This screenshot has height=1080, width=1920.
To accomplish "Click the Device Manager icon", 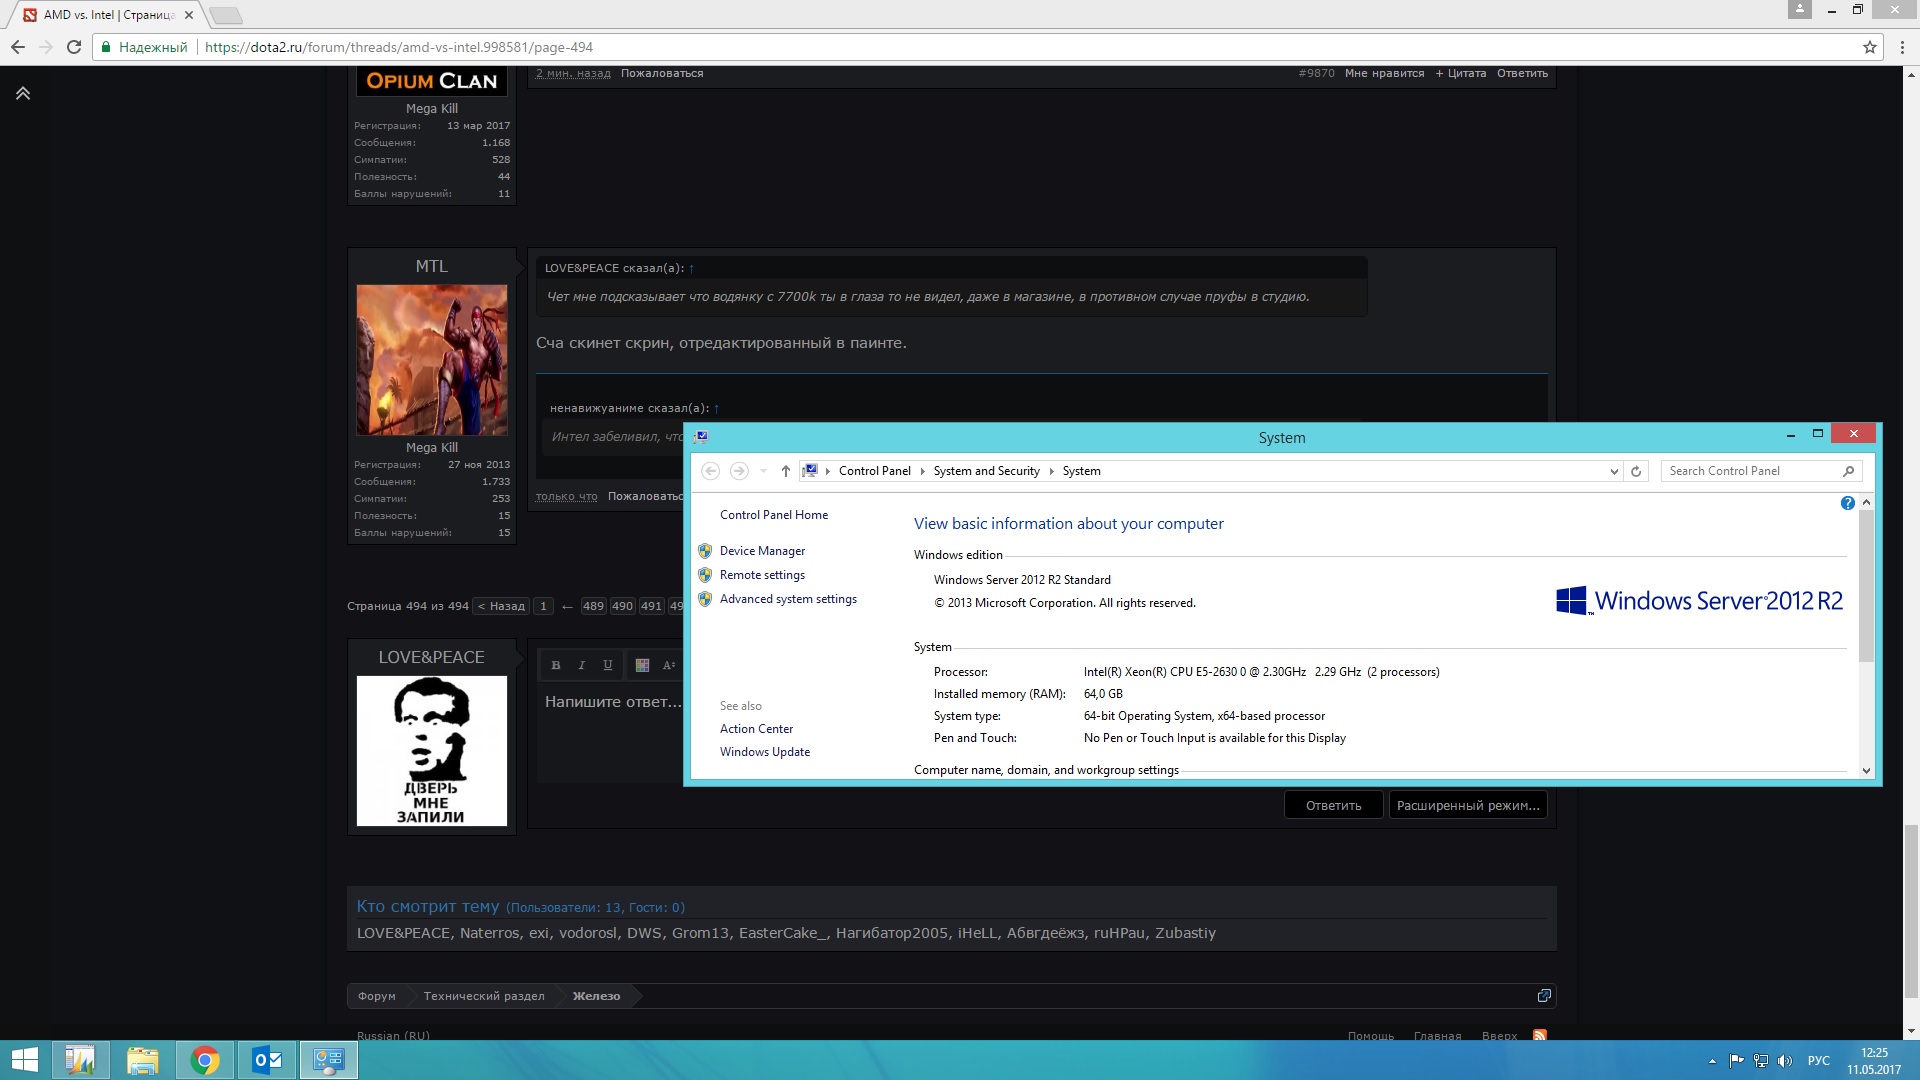I will click(x=705, y=550).
